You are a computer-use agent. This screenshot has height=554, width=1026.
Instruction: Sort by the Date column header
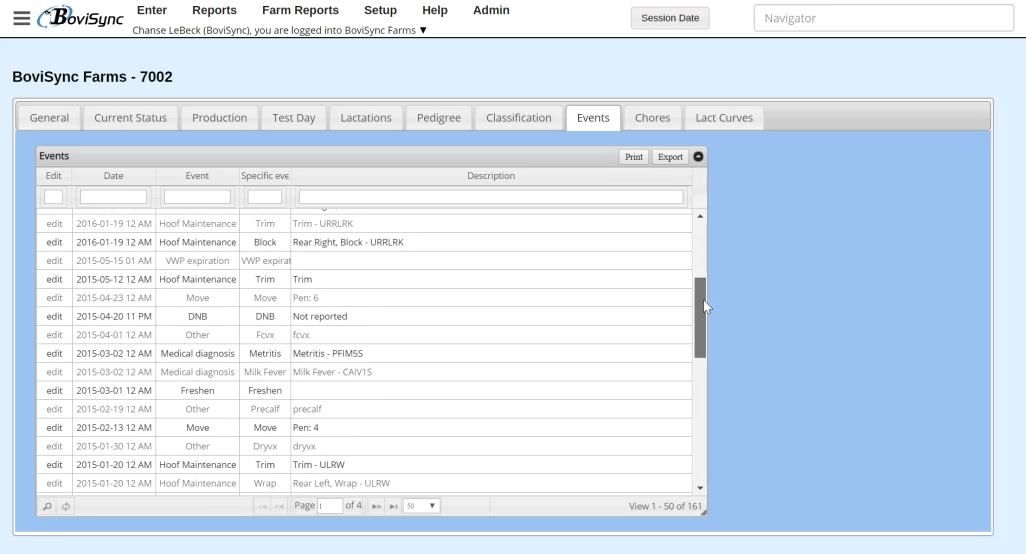[113, 176]
